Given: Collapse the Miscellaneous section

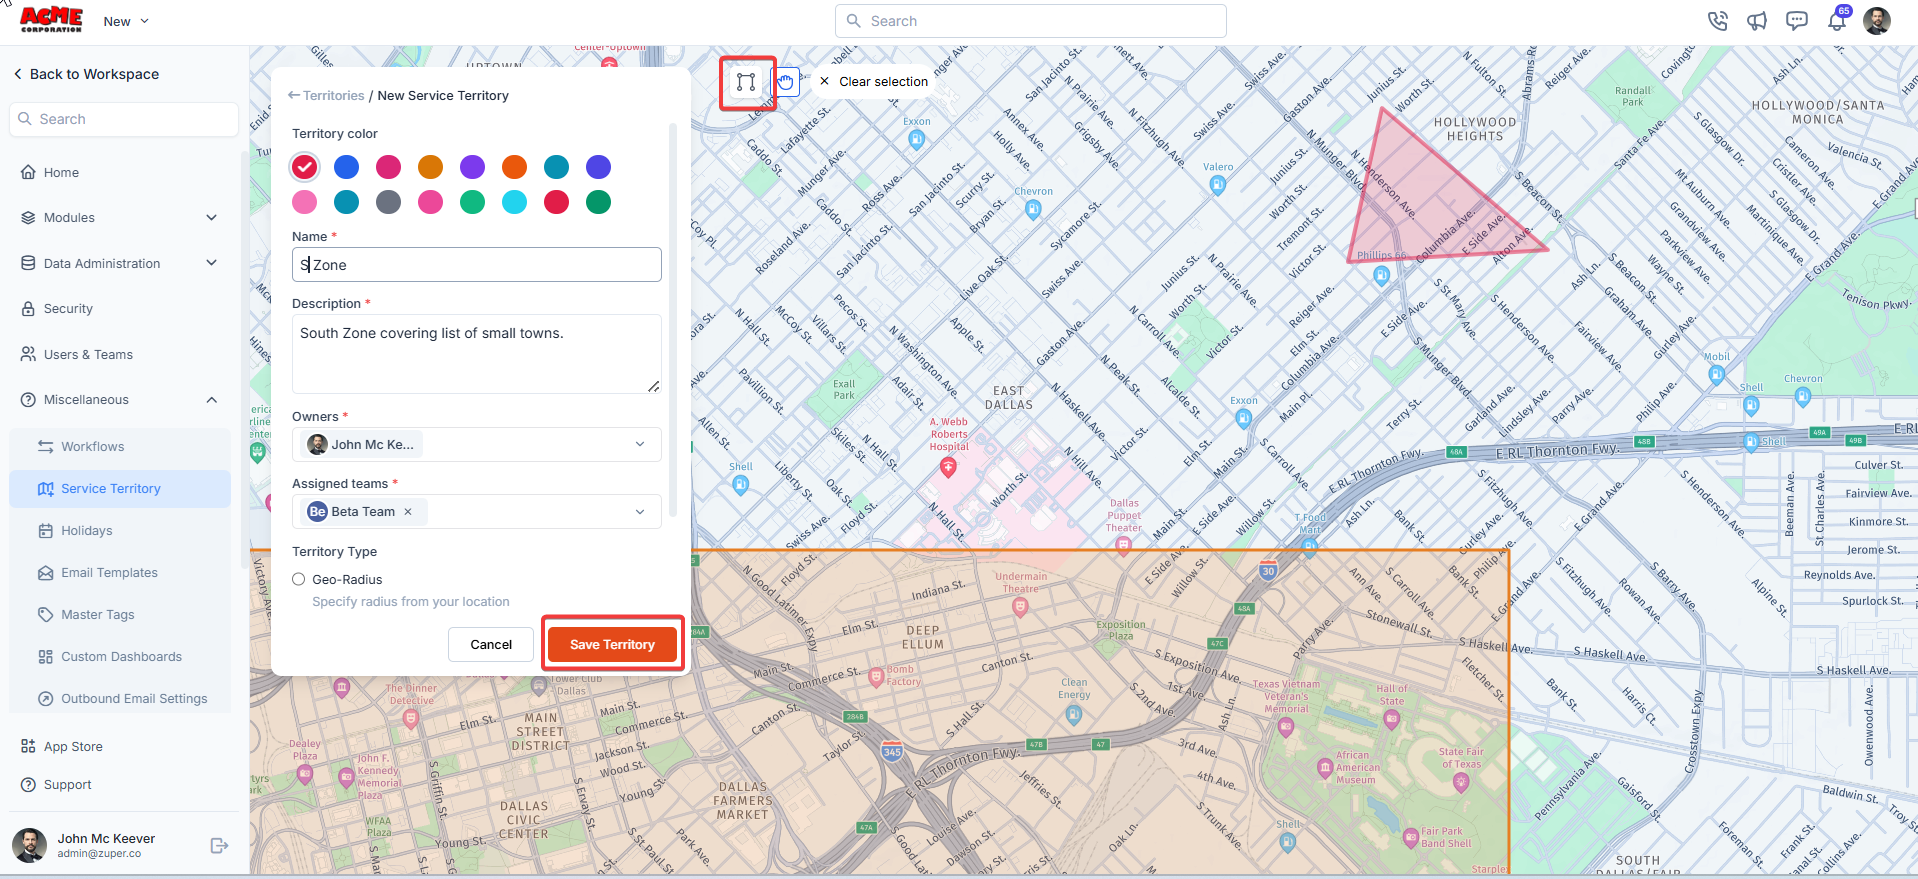Looking at the screenshot, I should 211,400.
